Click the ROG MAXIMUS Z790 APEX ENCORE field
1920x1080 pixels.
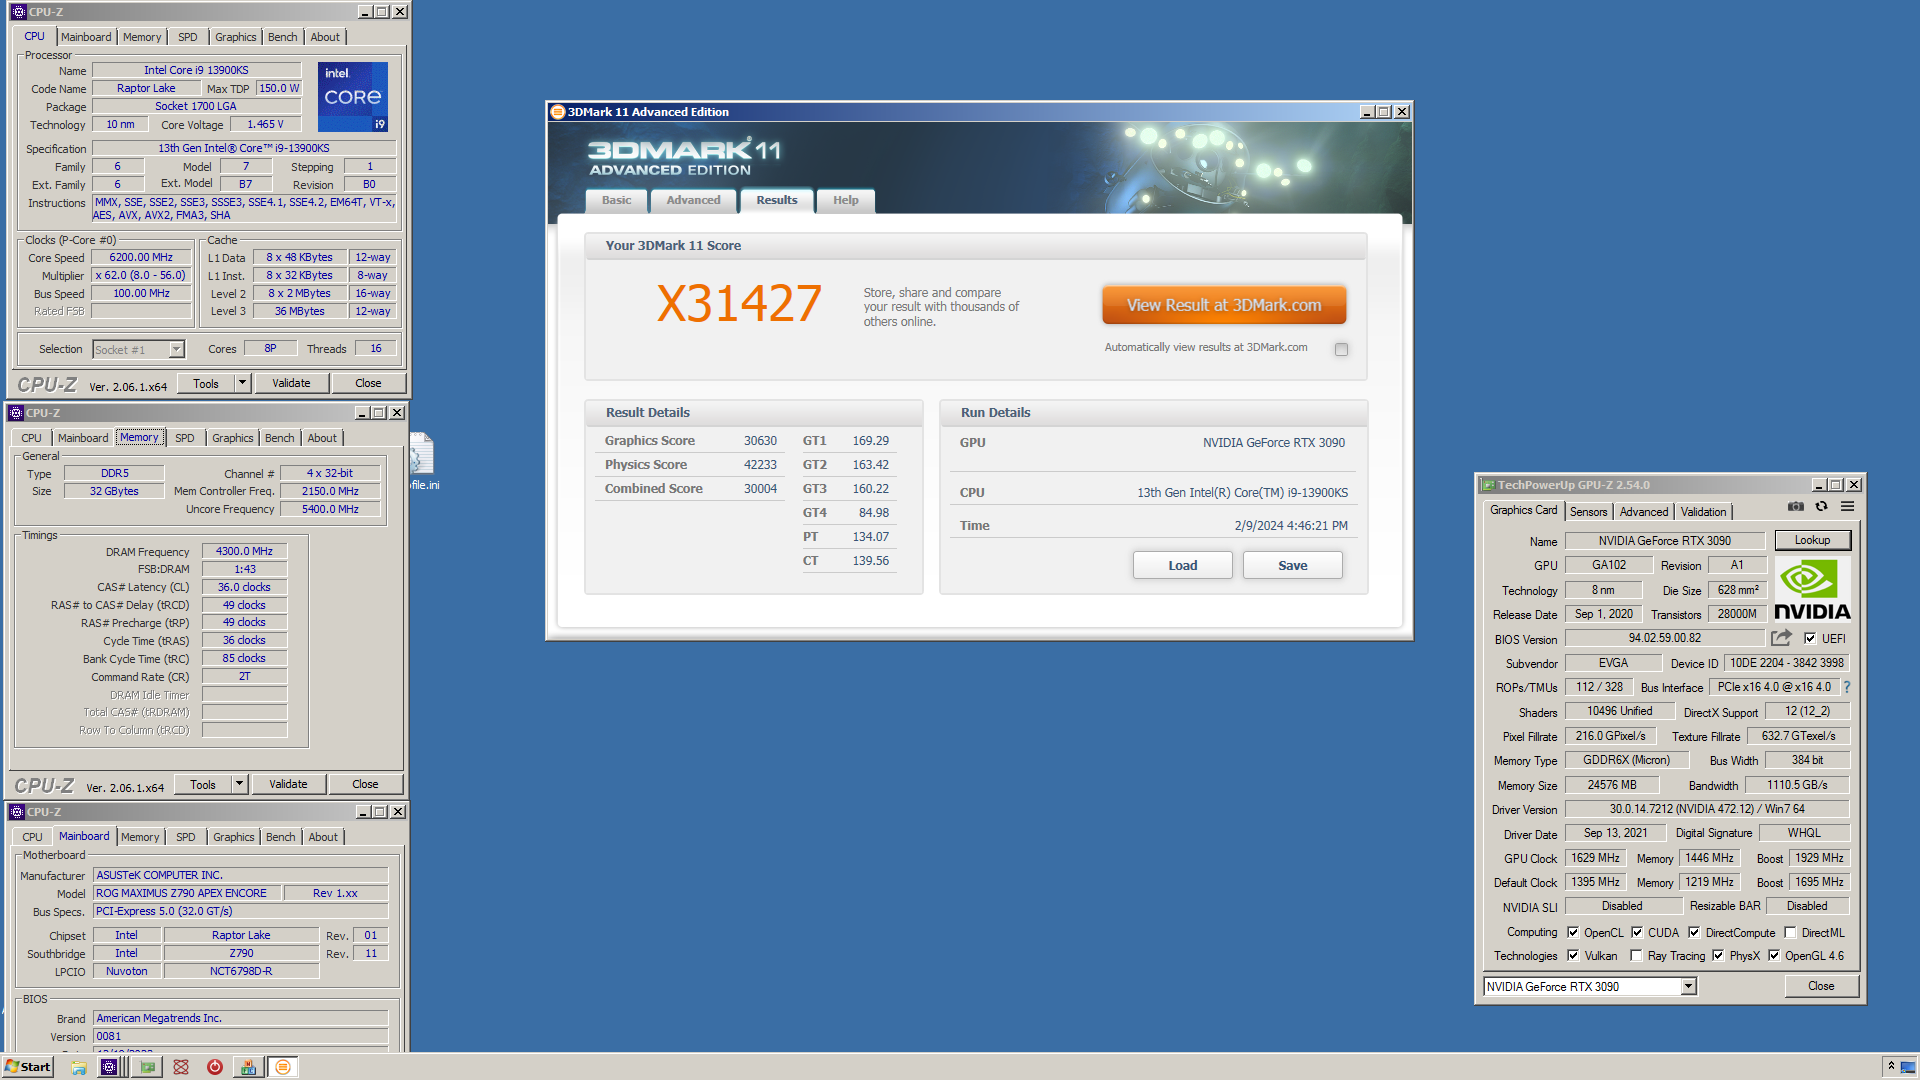click(x=187, y=893)
